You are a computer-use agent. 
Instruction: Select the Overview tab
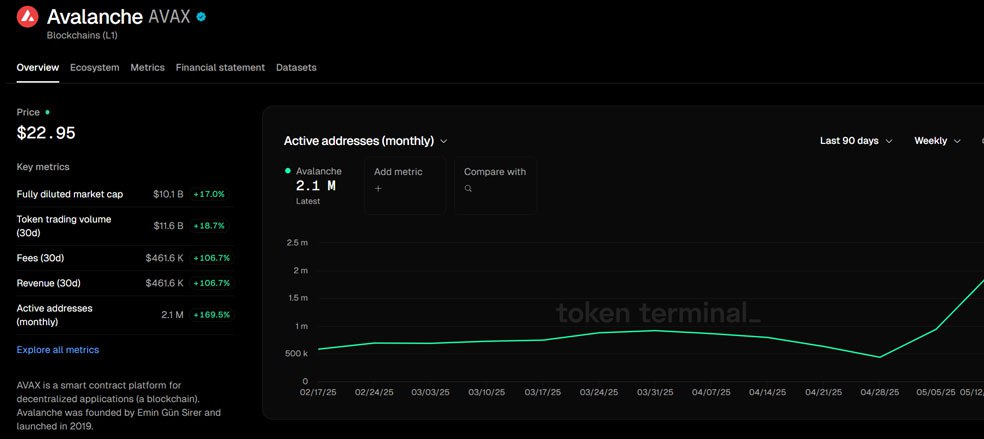pos(37,67)
